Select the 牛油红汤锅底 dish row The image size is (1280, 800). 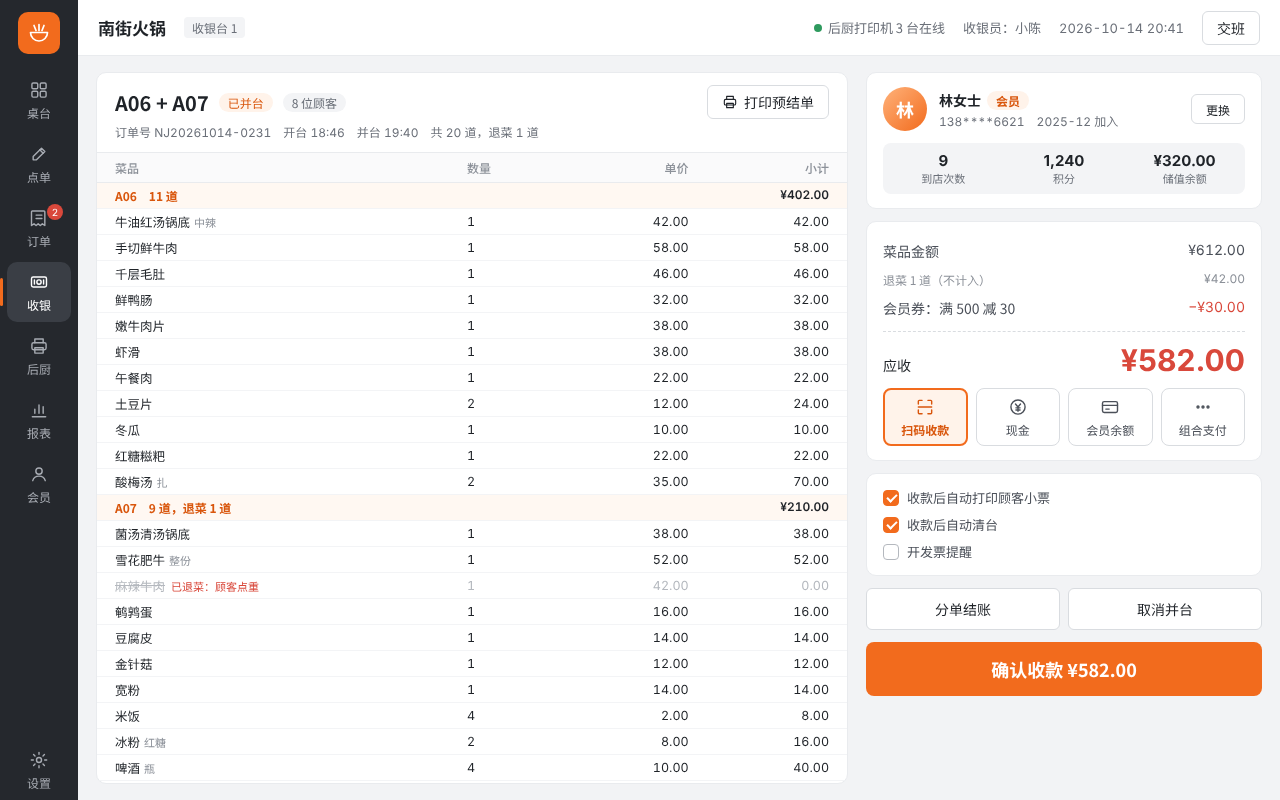(x=472, y=222)
